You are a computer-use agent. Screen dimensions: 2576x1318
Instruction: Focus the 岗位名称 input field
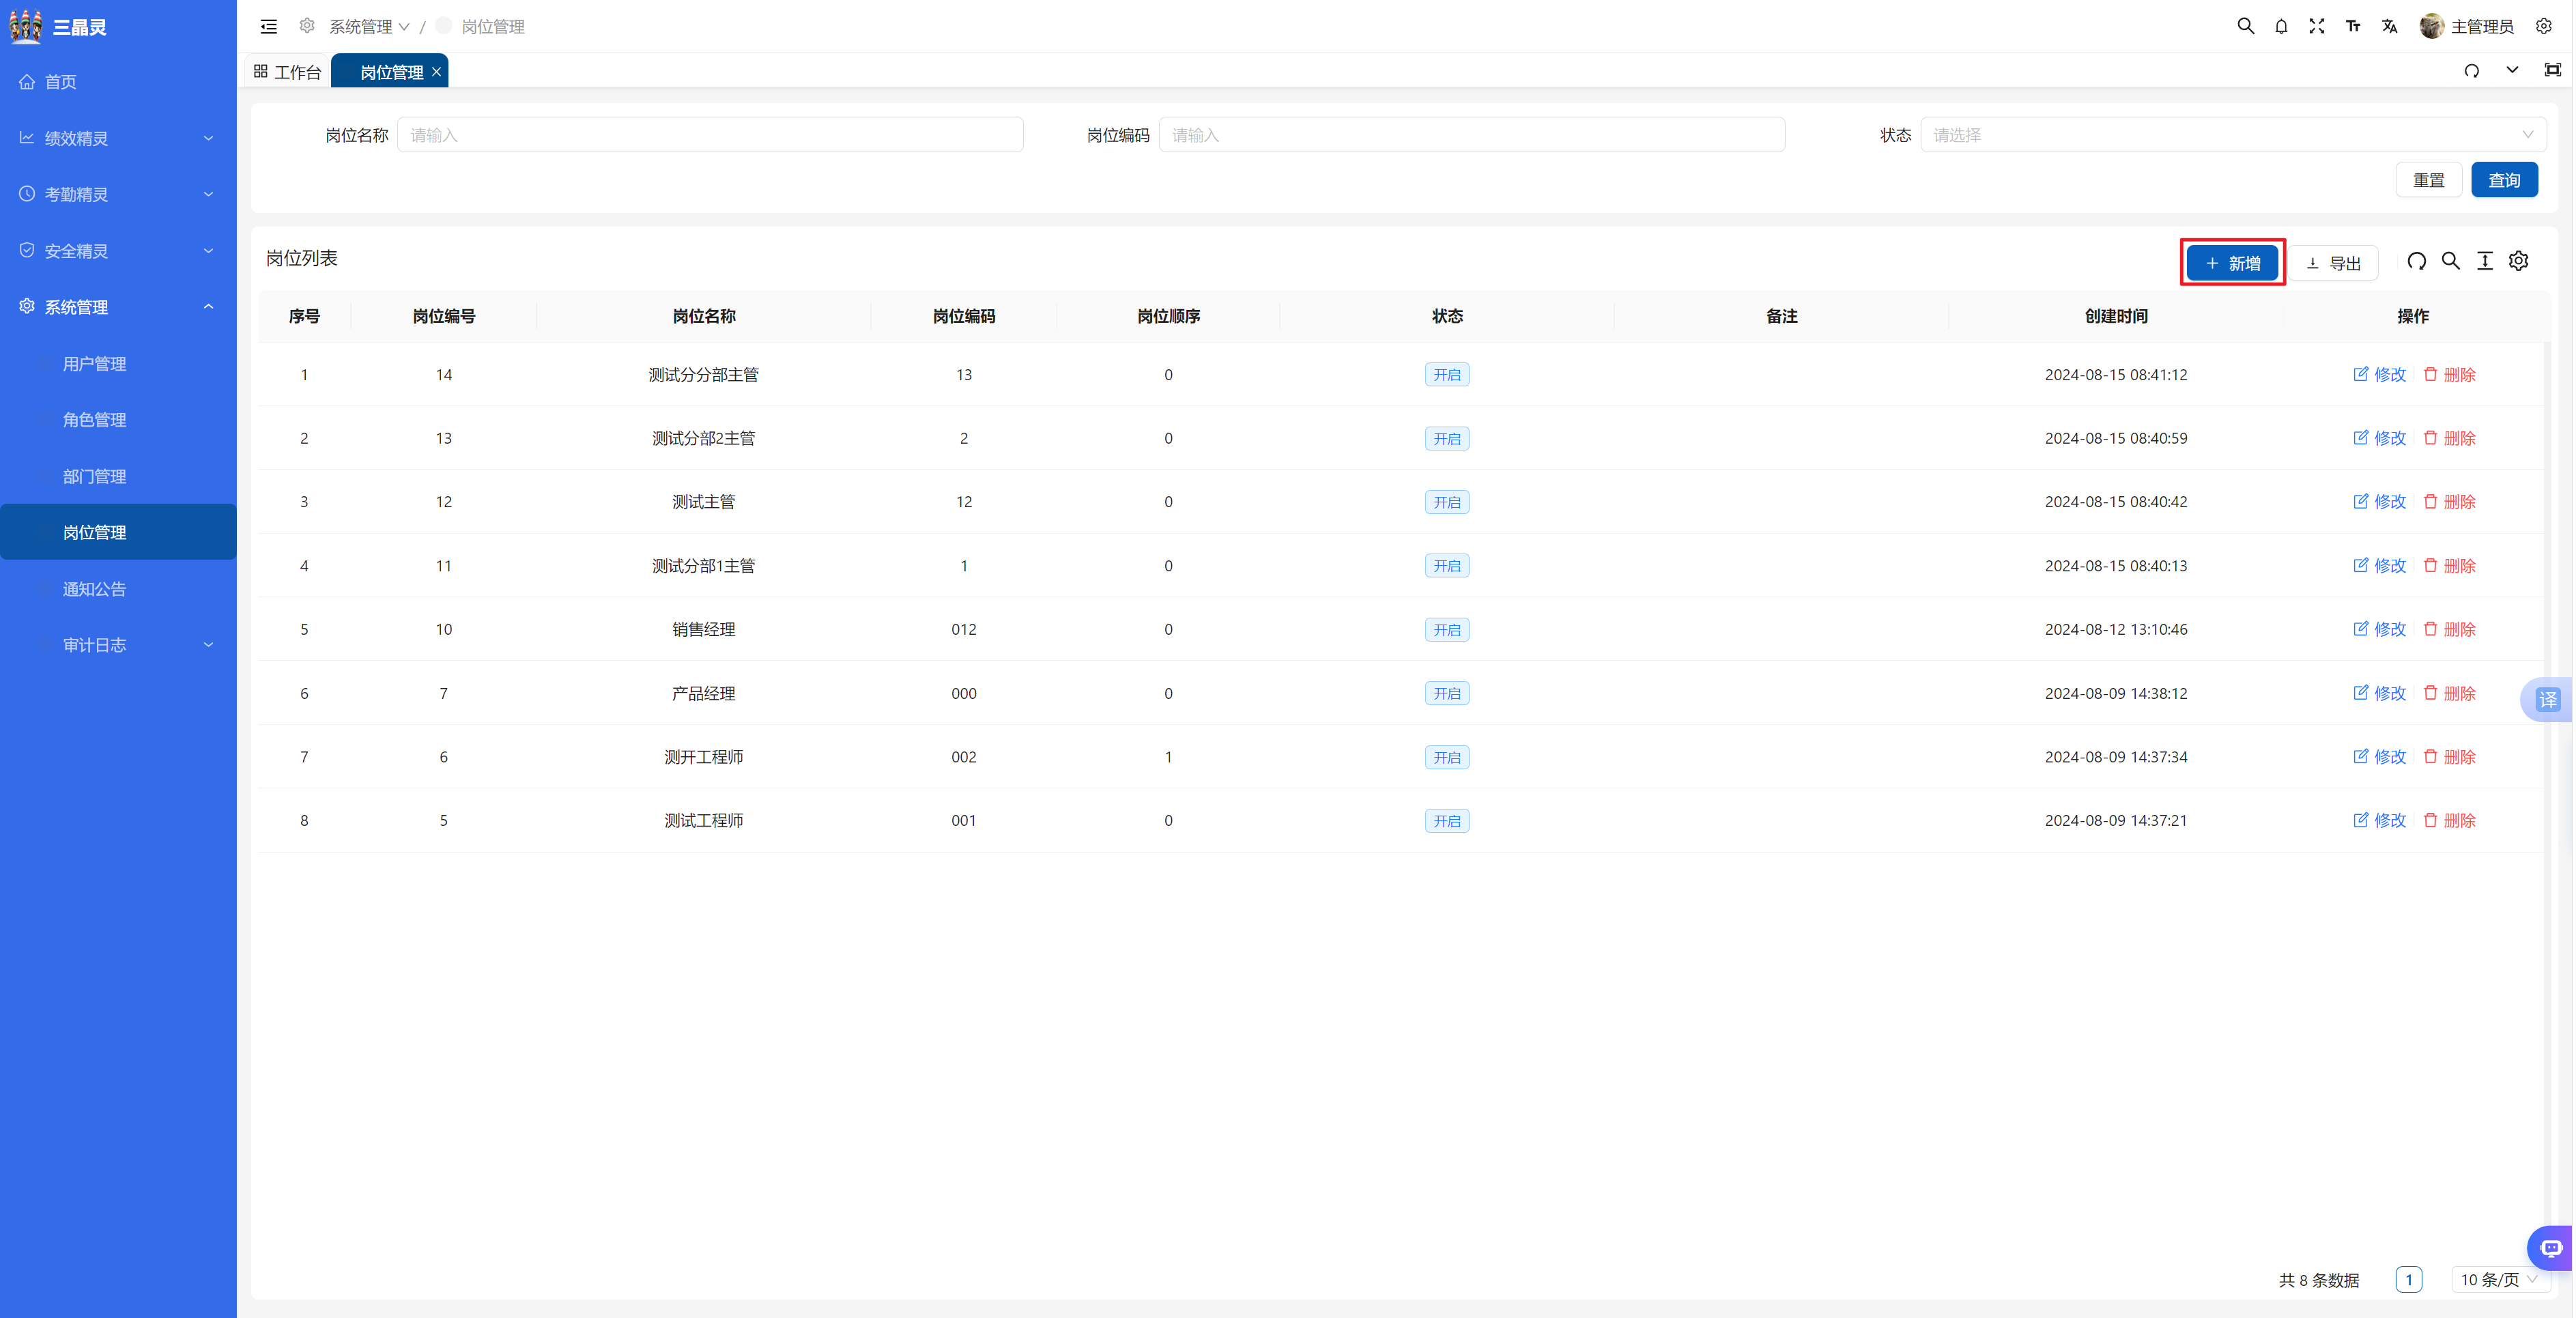tap(710, 135)
